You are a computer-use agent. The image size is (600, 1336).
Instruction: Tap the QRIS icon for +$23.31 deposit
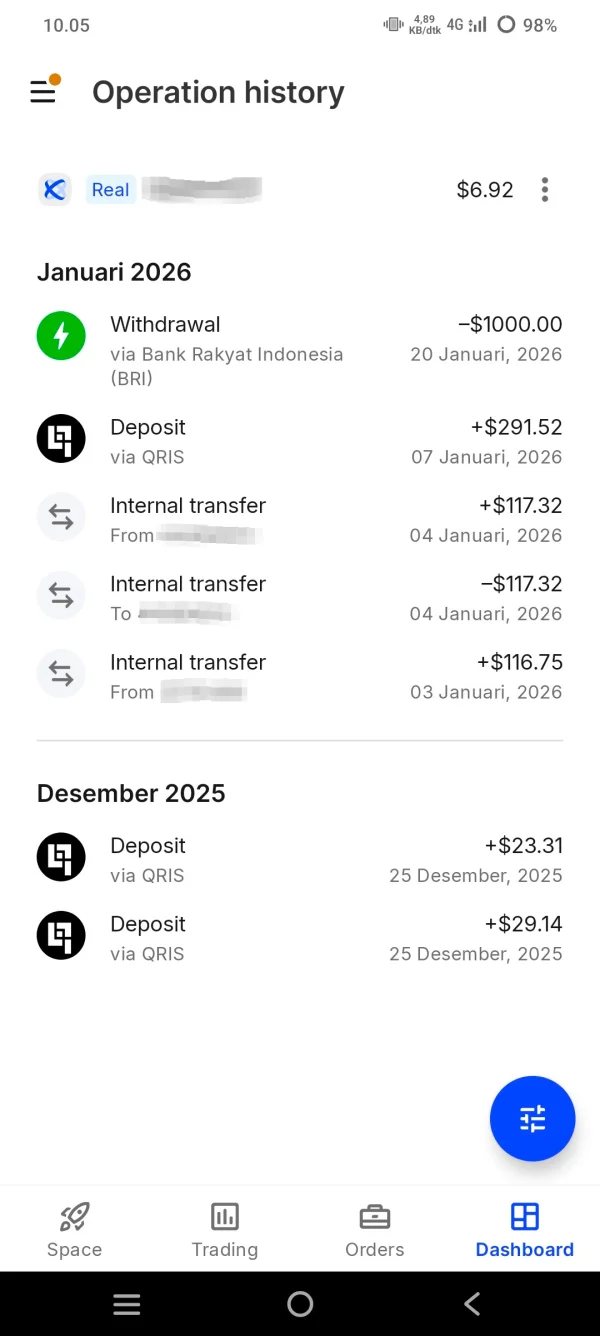(61, 857)
